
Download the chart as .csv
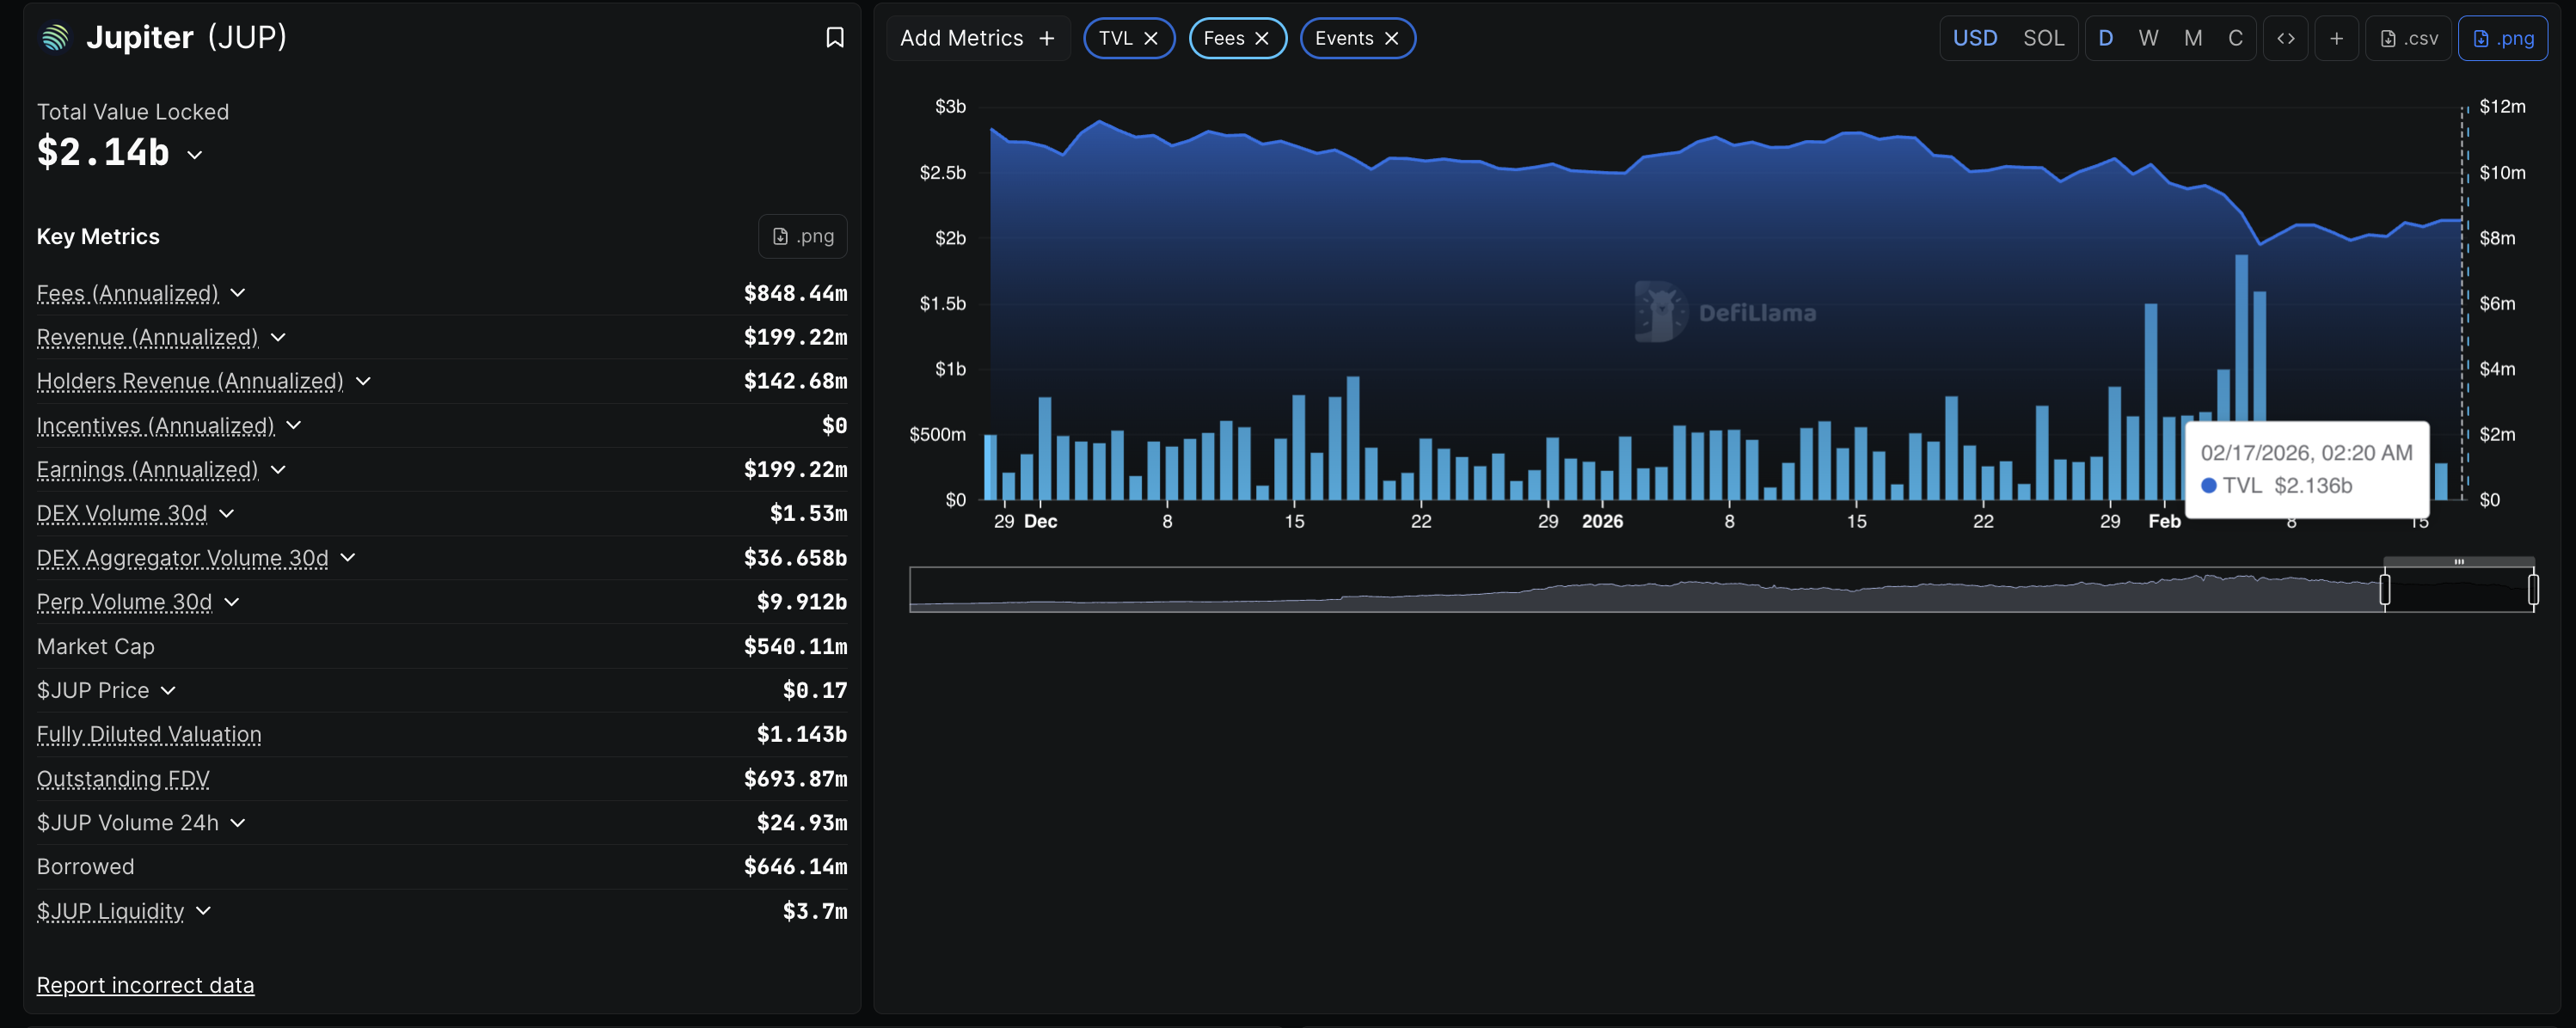tap(2408, 38)
